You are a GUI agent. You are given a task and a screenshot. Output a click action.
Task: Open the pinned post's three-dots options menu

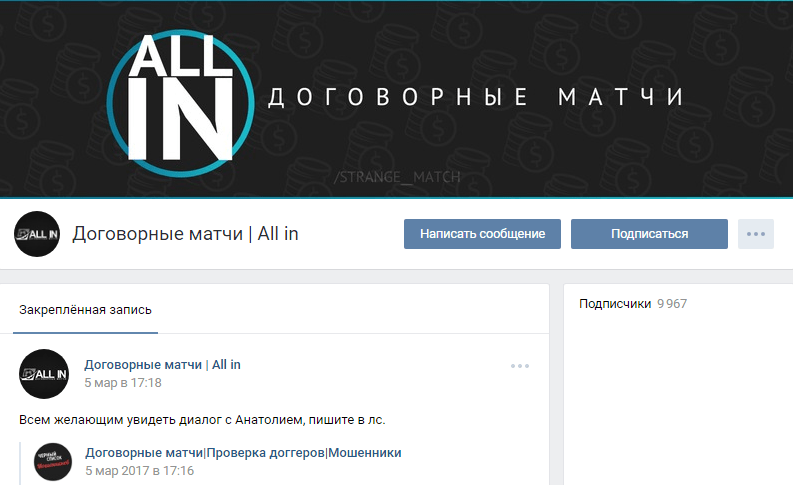click(x=519, y=366)
